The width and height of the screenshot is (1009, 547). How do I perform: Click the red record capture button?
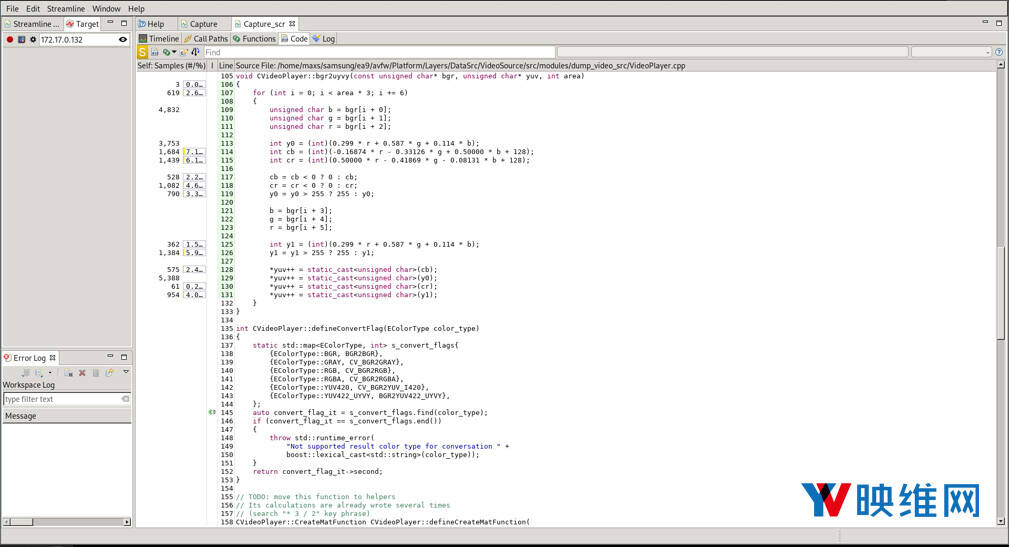(10, 40)
